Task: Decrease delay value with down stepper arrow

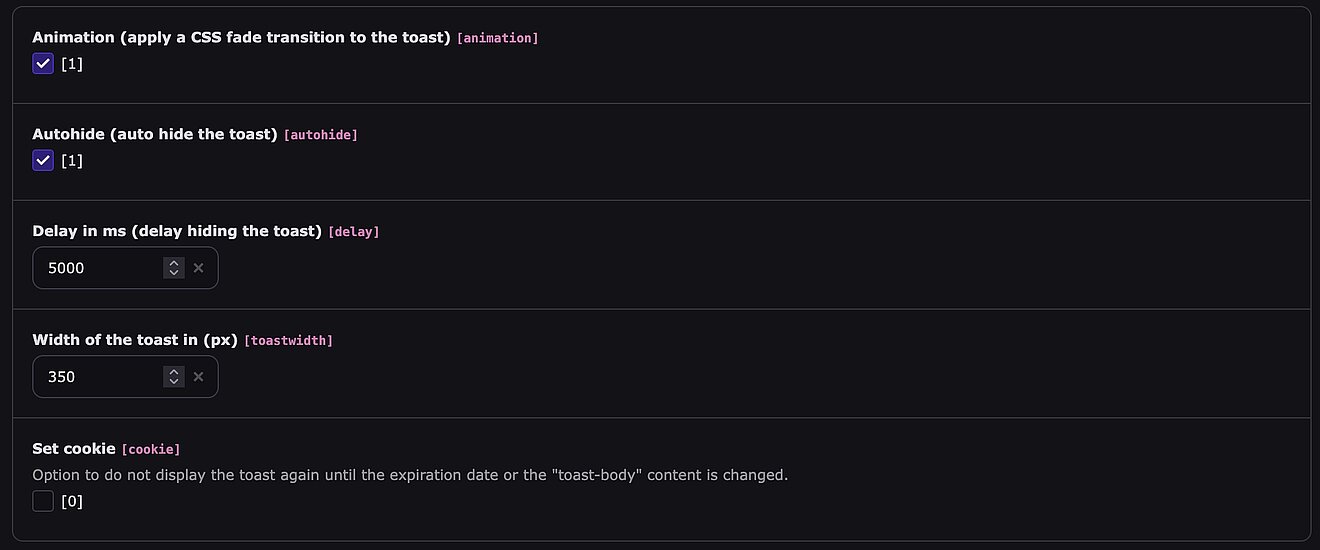Action: point(174,273)
